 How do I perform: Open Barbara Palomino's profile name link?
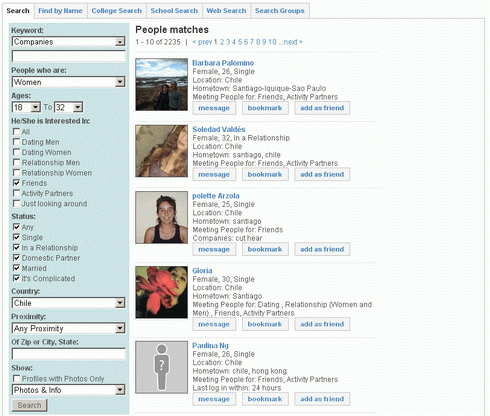point(223,63)
